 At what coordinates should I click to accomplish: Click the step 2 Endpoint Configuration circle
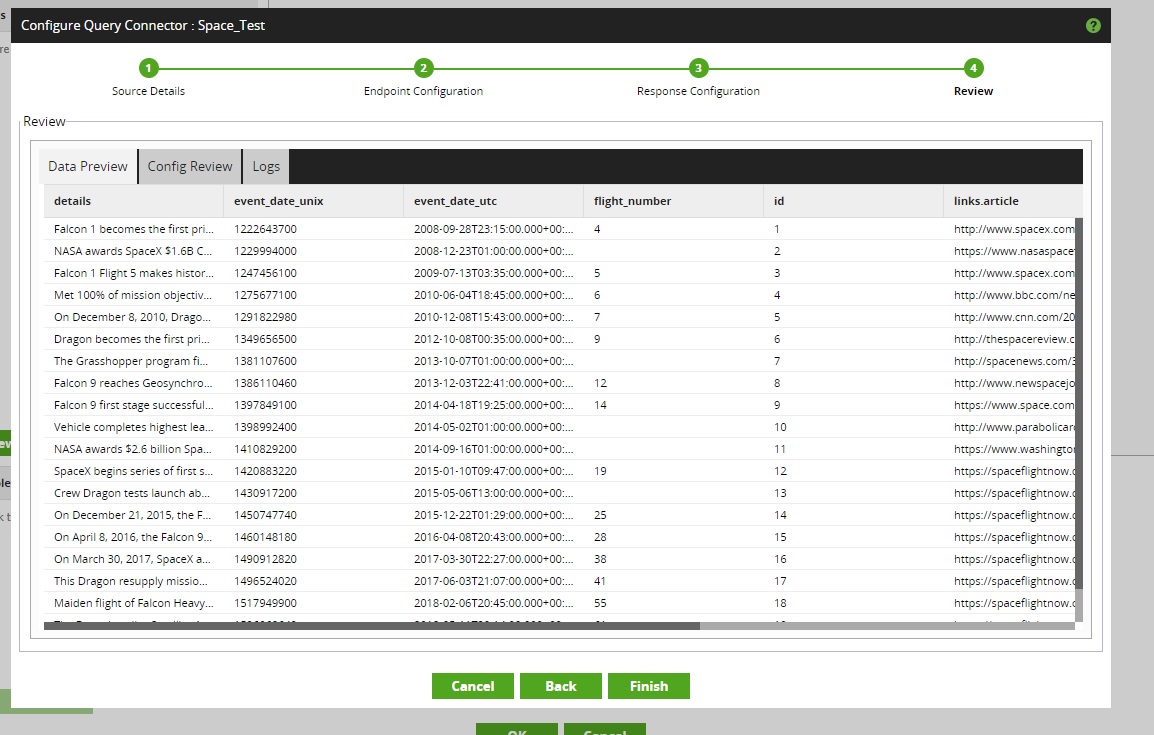click(x=423, y=68)
